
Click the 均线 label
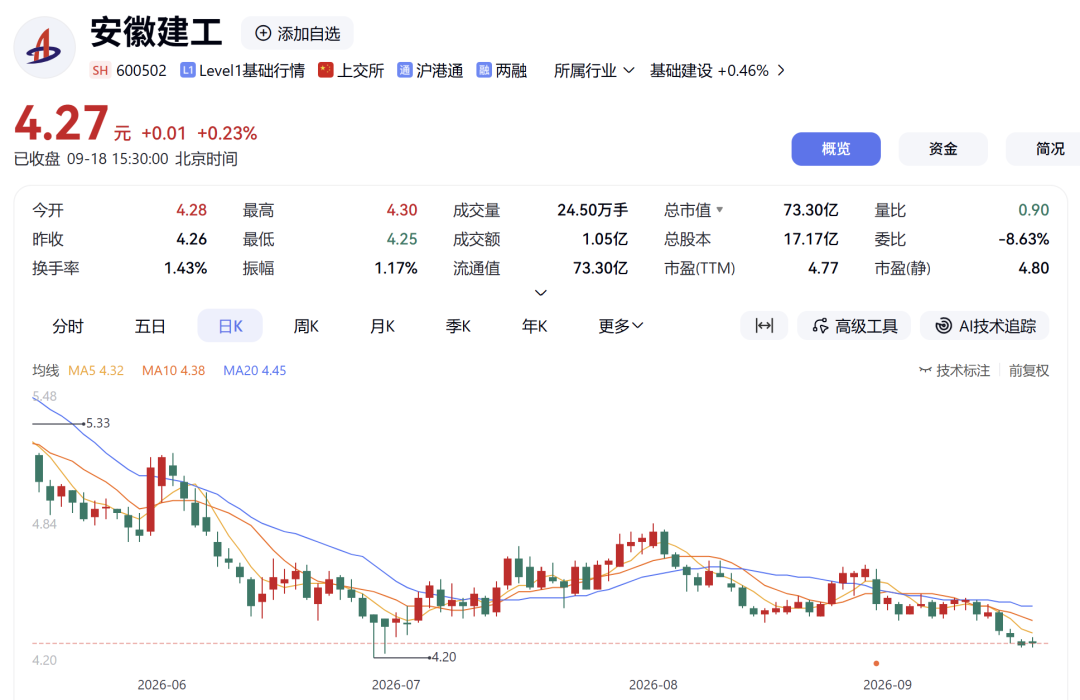[x=45, y=371]
